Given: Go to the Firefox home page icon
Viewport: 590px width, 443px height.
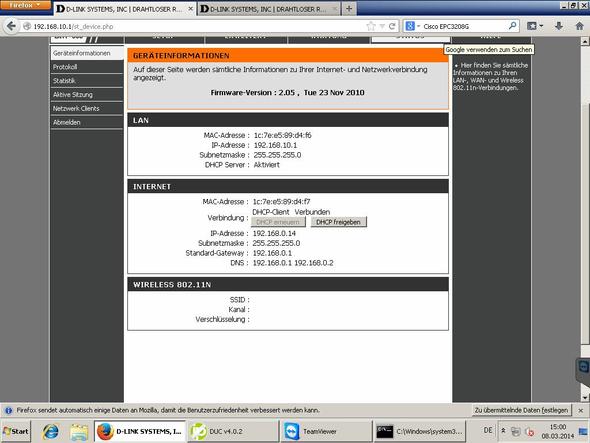Looking at the screenshot, I should 580,26.
